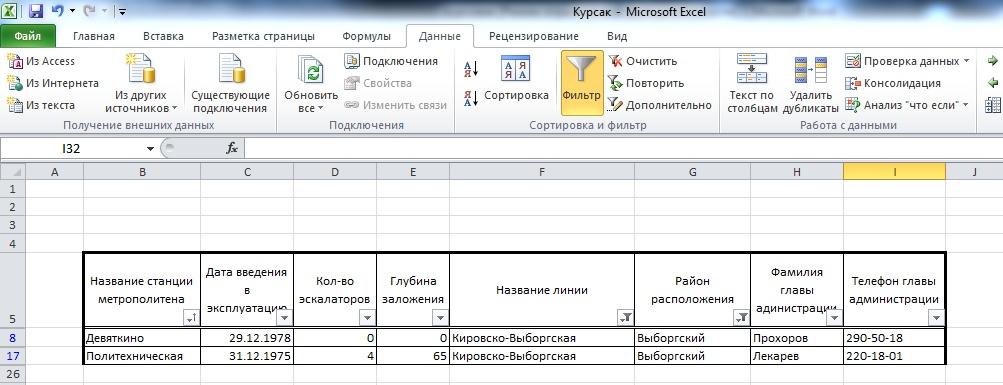Switch to the Разметка страницы tab
The height and width of the screenshot is (385, 1003).
(x=263, y=36)
